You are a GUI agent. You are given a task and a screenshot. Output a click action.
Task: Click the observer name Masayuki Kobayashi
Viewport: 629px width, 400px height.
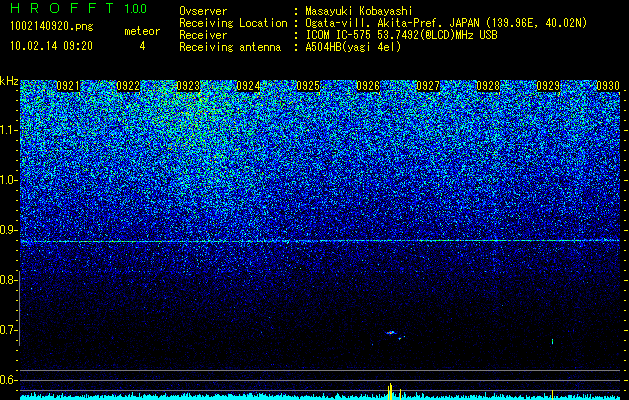click(359, 12)
